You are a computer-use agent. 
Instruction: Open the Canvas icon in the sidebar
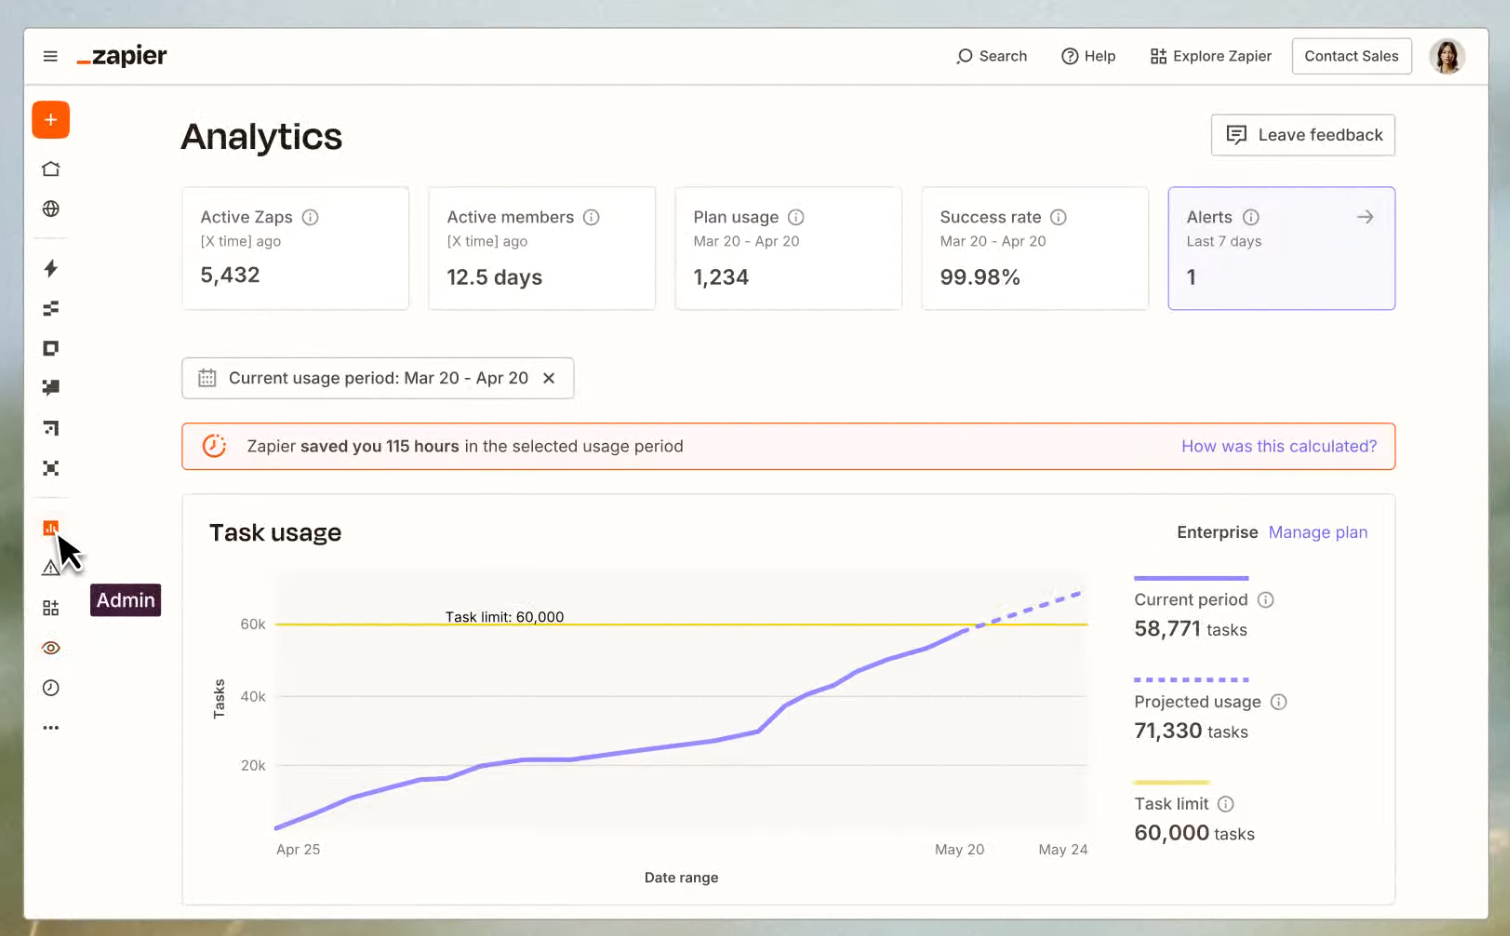coord(51,428)
